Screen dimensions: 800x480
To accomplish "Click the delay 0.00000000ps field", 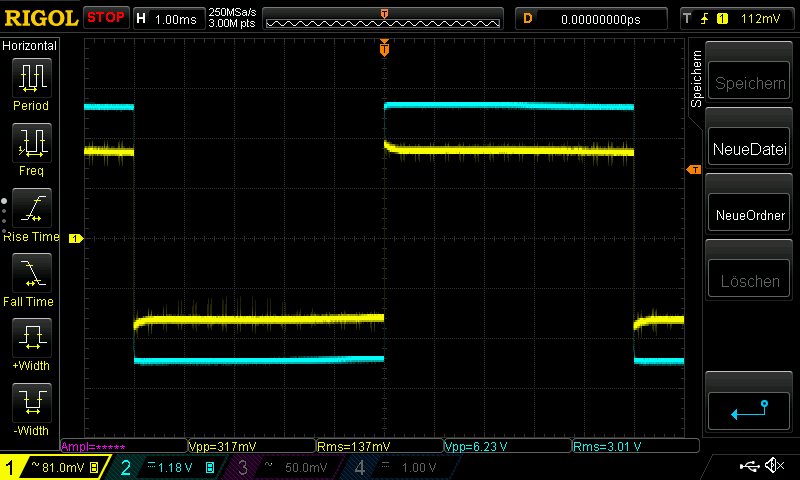I will [591, 19].
